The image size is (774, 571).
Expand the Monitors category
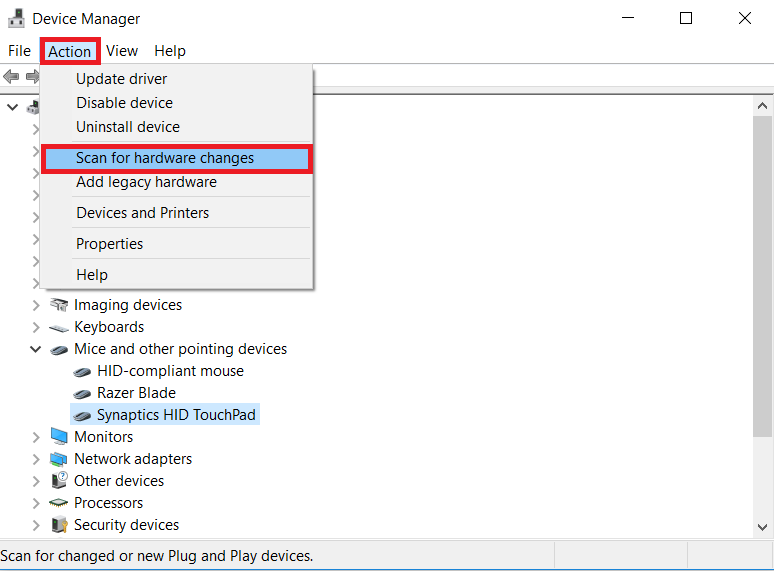(36, 437)
